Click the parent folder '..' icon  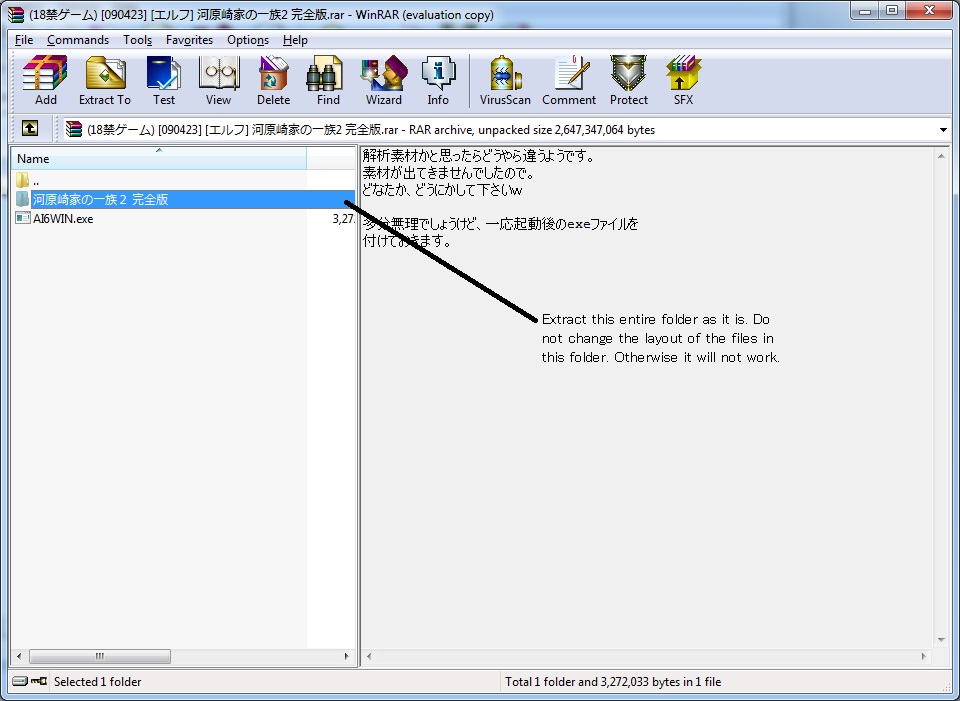point(23,181)
